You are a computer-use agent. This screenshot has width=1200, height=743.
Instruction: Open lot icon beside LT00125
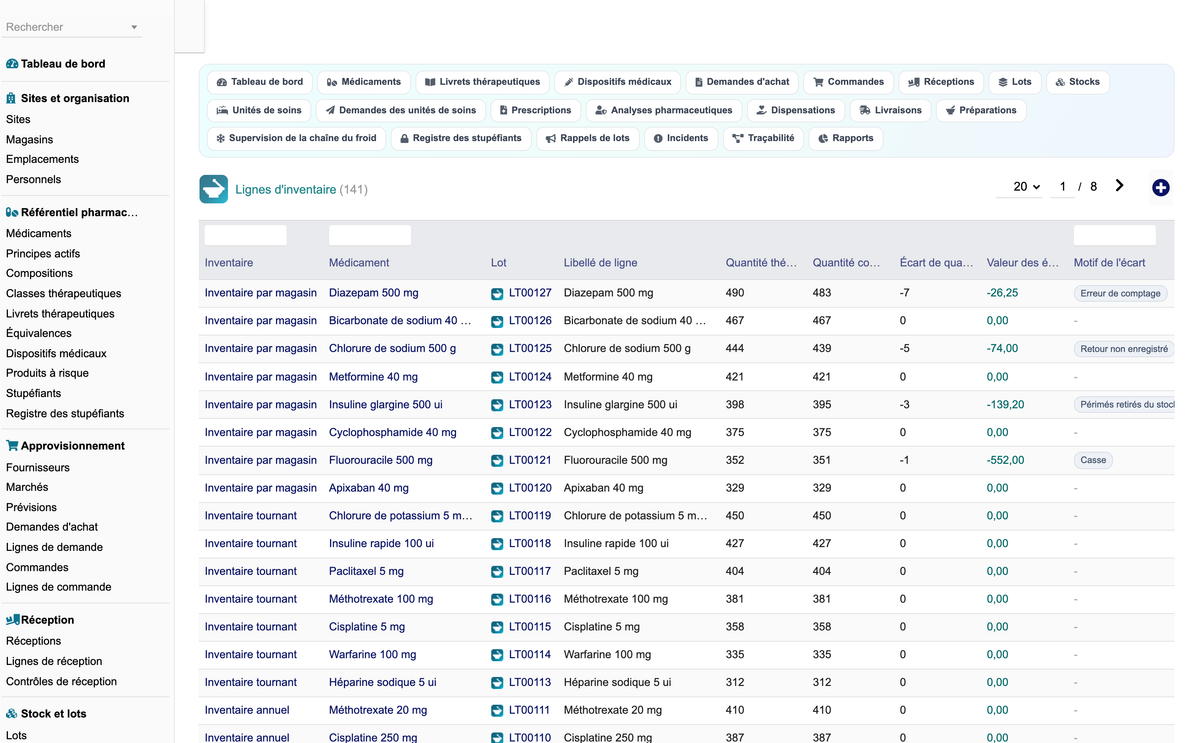click(x=497, y=349)
